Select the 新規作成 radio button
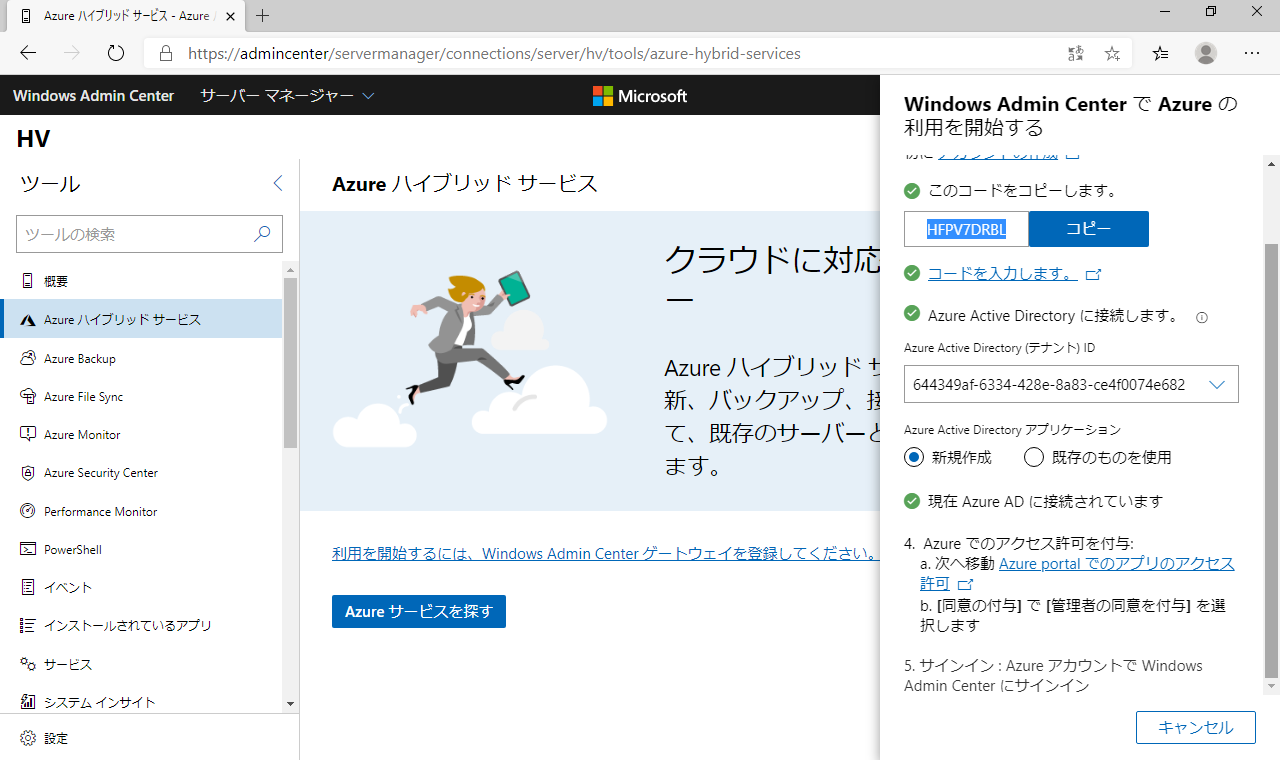 tap(914, 457)
